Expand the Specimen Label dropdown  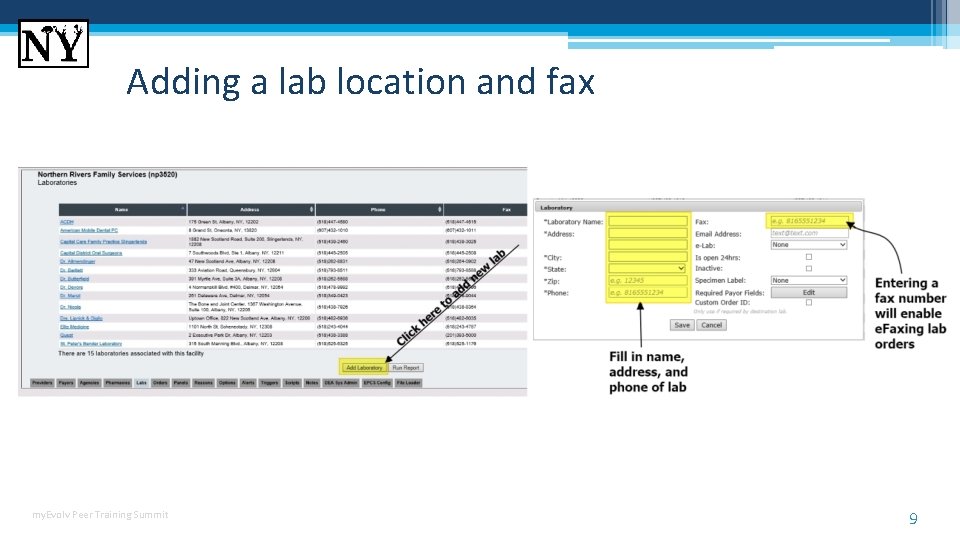pyautogui.click(x=809, y=280)
